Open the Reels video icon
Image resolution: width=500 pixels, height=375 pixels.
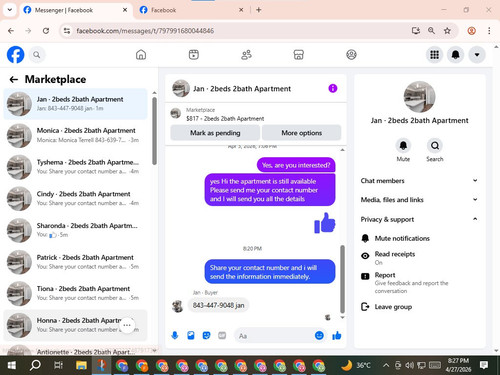[x=194, y=55]
